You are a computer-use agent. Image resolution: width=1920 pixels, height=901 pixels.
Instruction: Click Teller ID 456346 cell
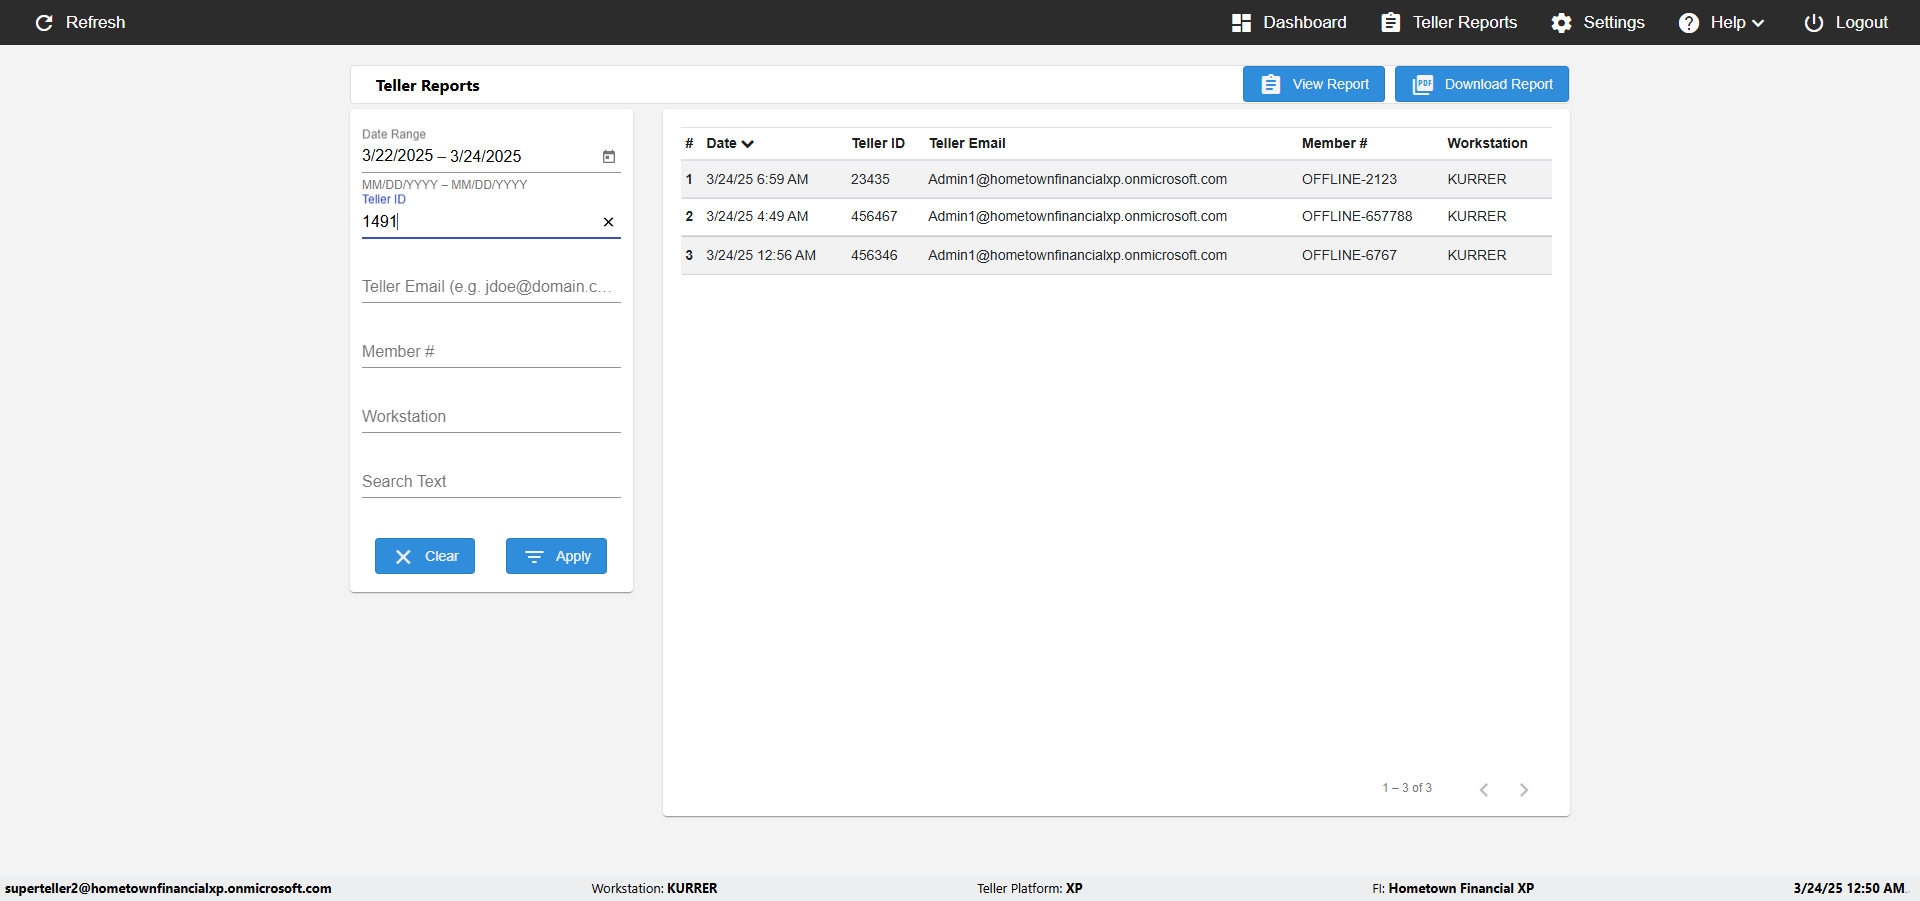point(874,256)
